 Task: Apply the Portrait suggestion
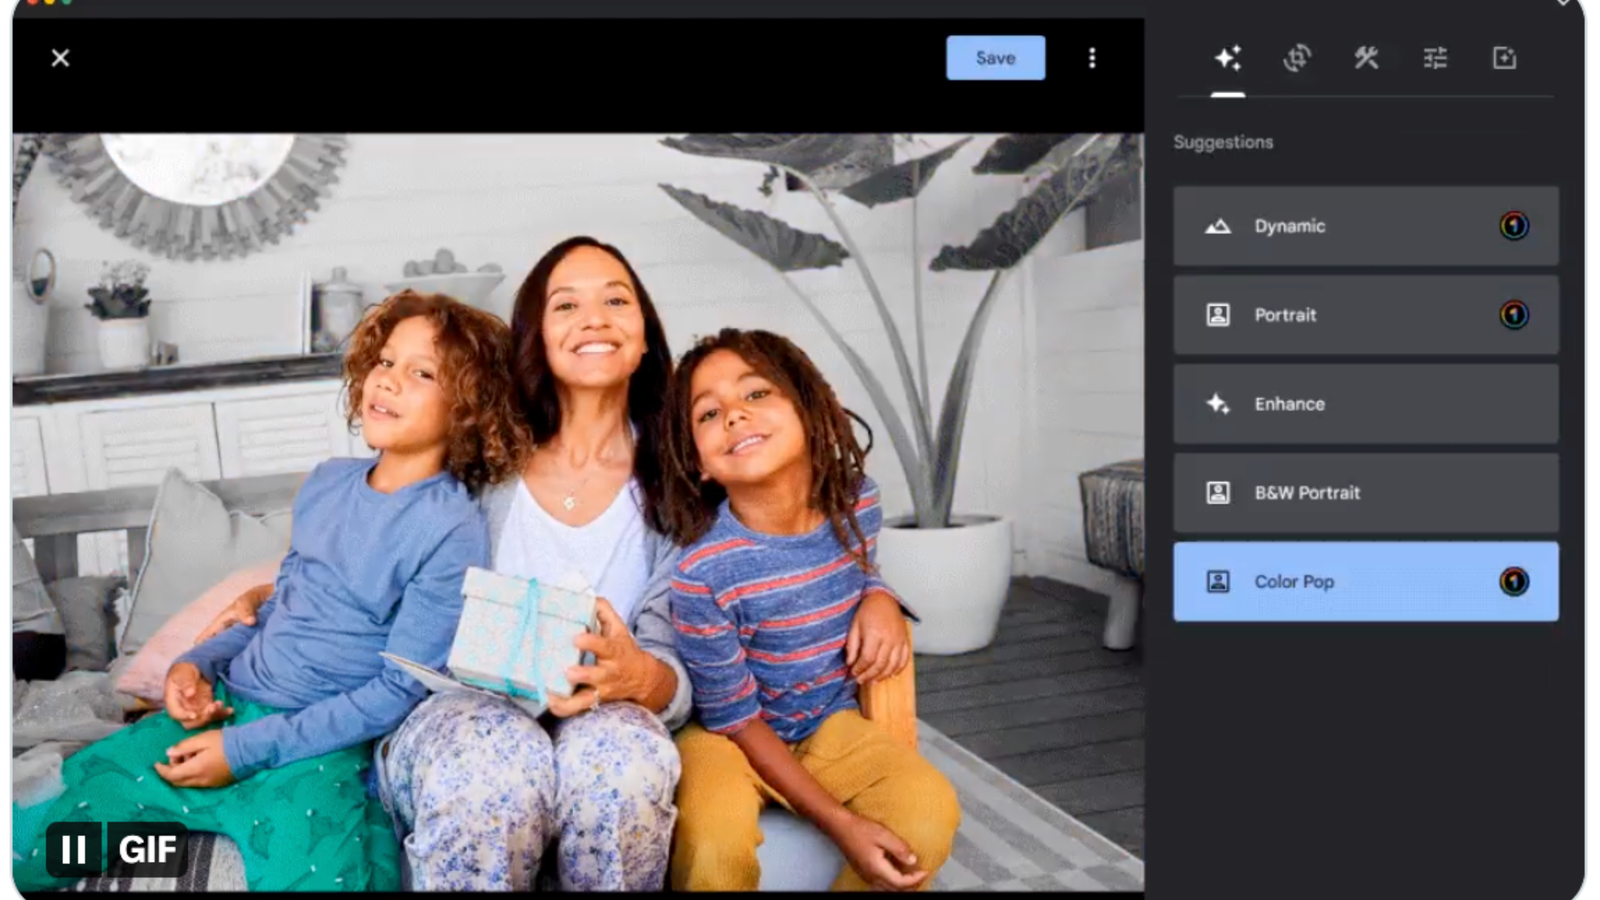pyautogui.click(x=1365, y=315)
